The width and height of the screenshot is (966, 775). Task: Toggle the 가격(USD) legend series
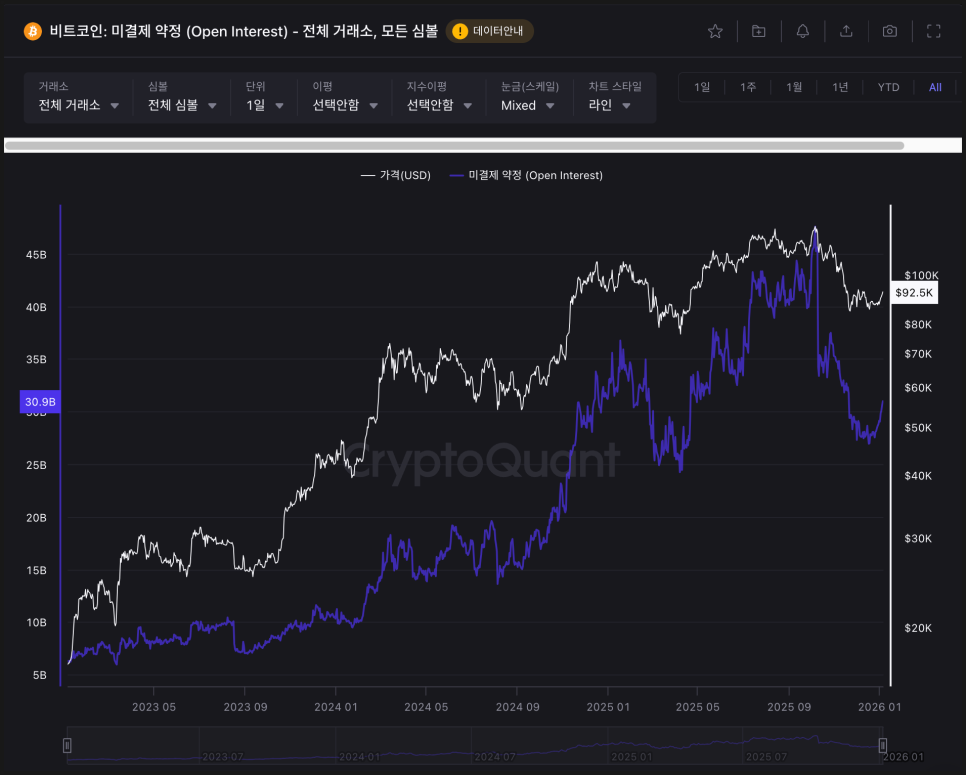pyautogui.click(x=396, y=175)
